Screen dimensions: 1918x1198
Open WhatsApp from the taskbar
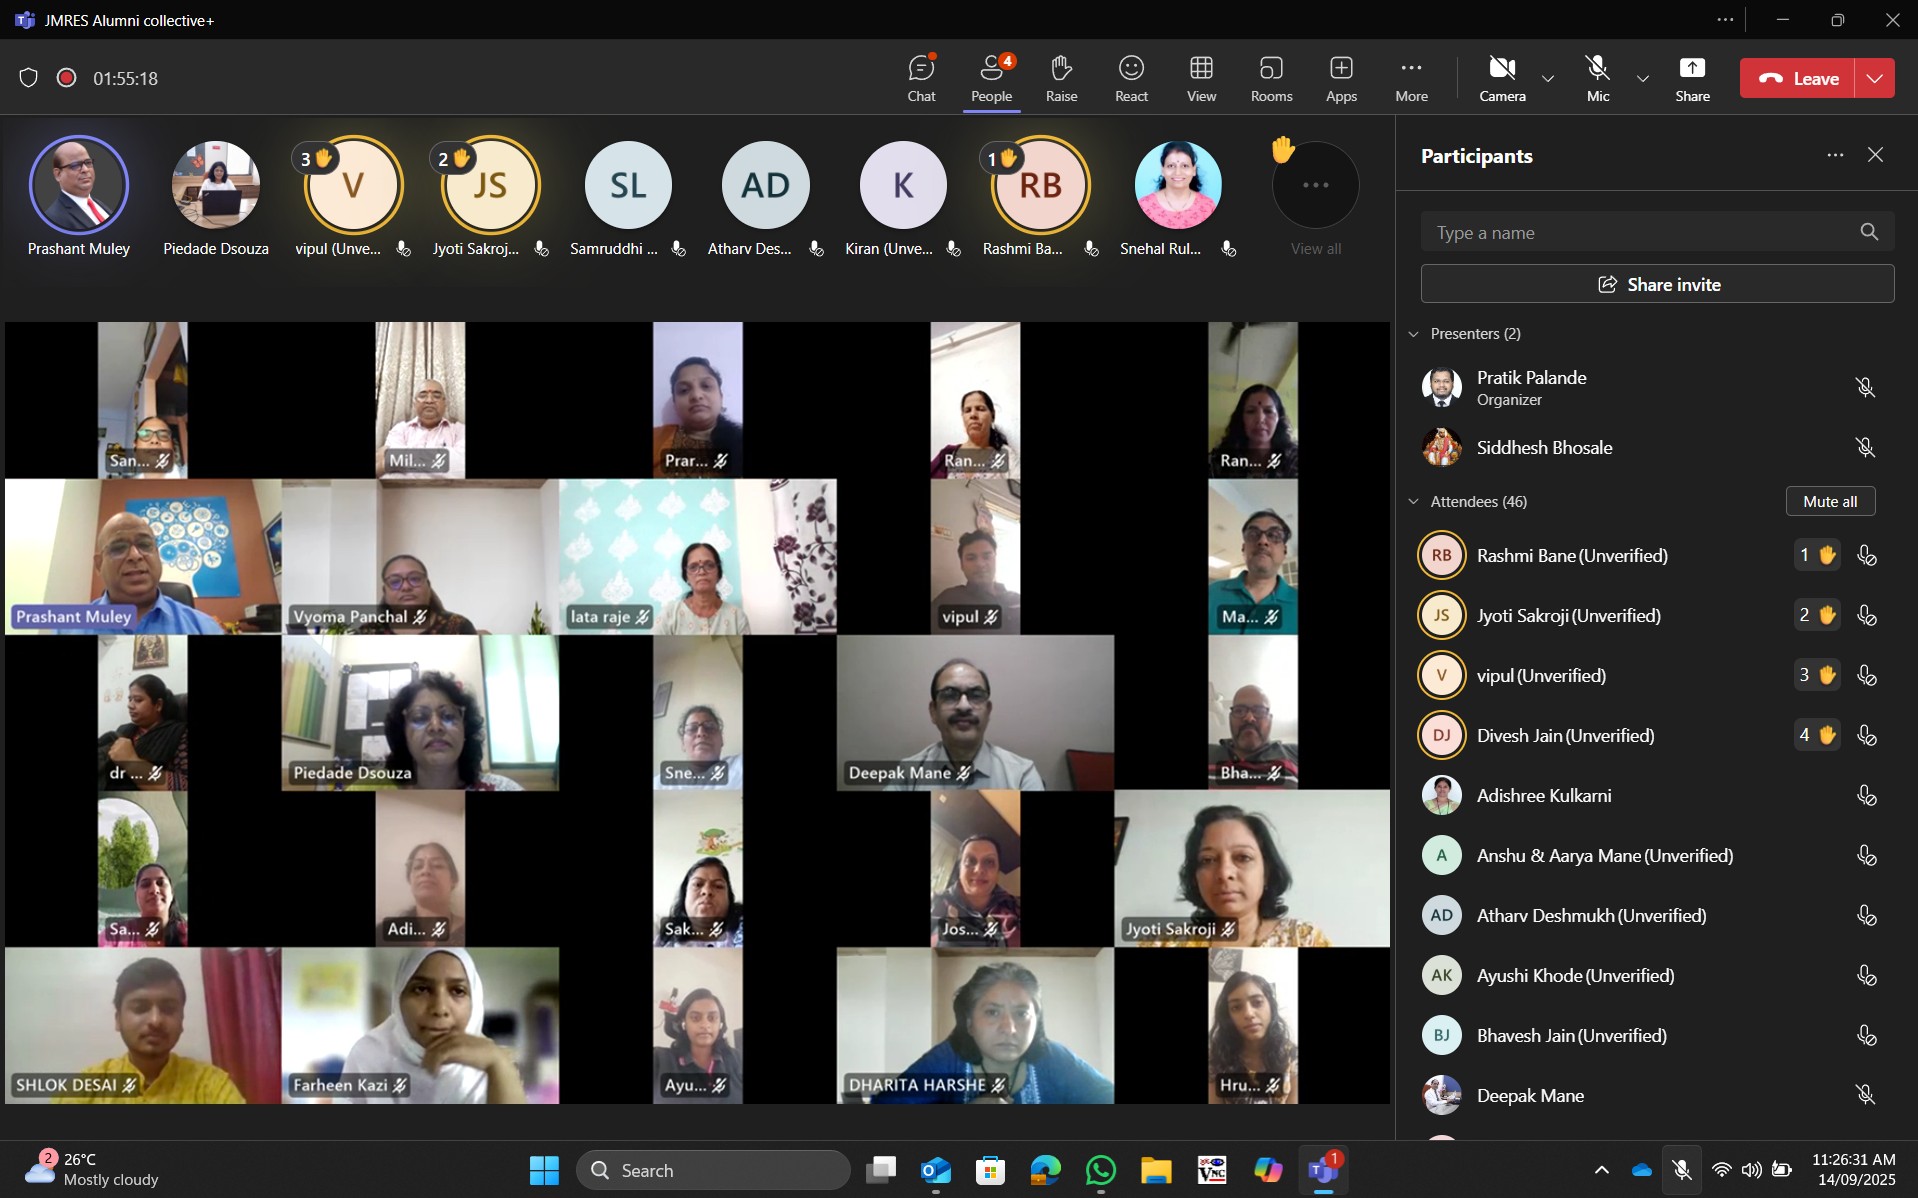coord(1100,1170)
